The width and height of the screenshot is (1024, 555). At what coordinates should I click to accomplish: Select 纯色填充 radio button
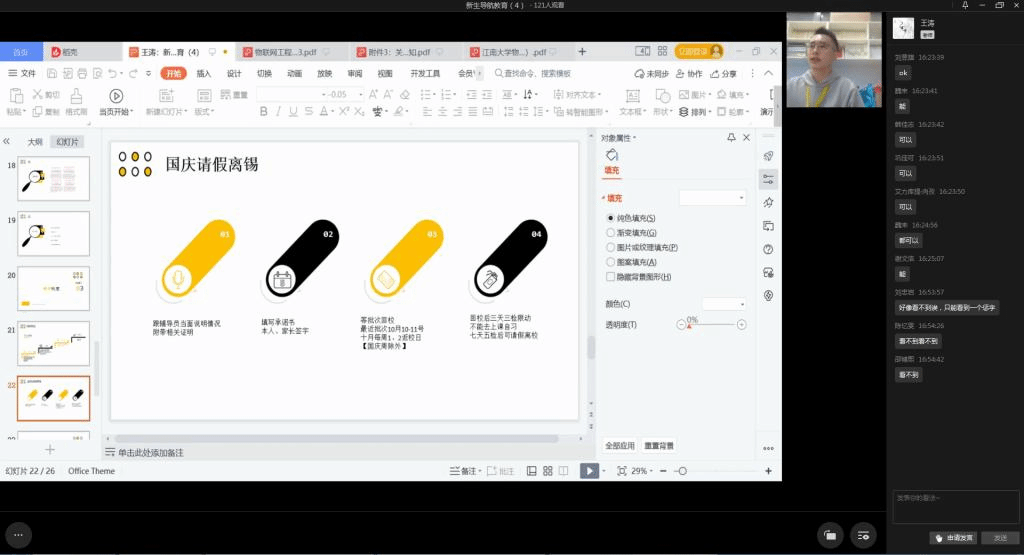click(x=611, y=218)
